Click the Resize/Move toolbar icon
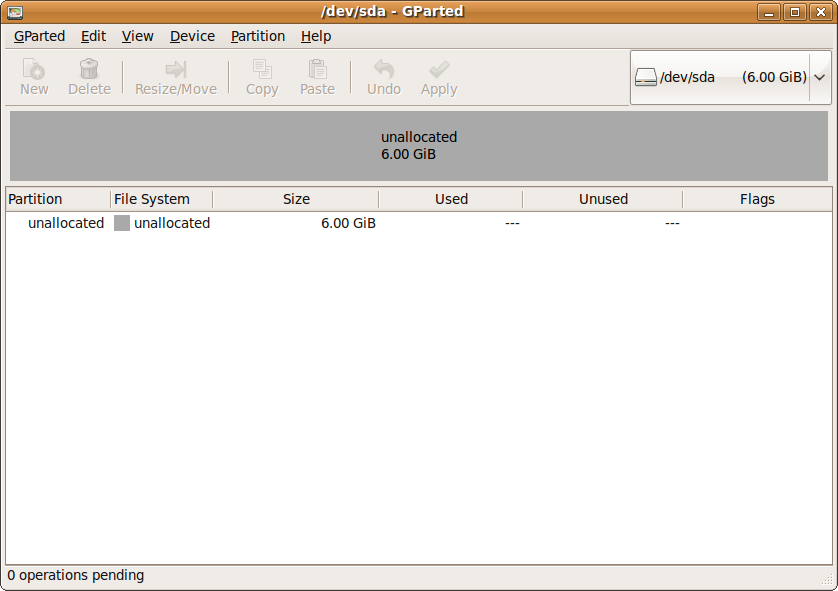The width and height of the screenshot is (838, 591). (x=176, y=70)
